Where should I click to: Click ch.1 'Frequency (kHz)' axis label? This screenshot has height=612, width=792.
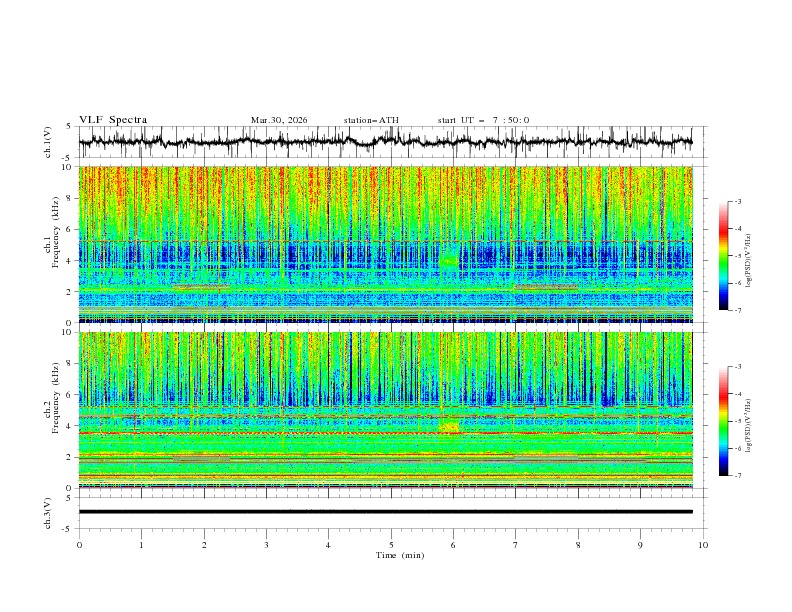click(56, 232)
